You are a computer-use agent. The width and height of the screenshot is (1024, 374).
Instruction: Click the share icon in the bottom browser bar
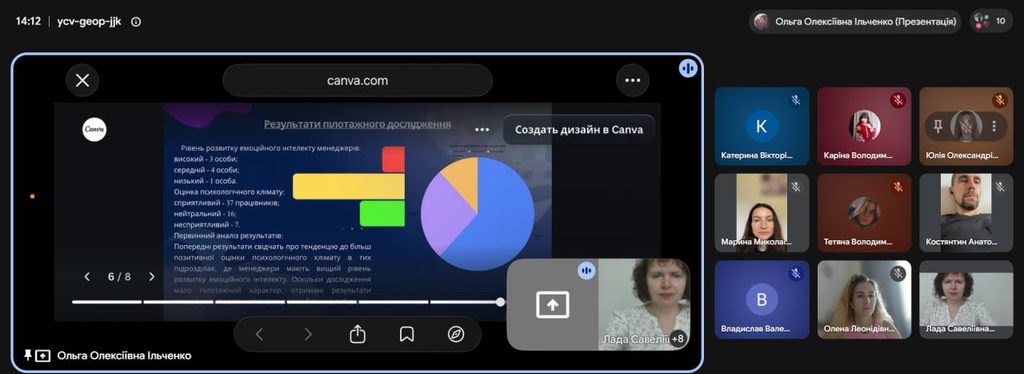click(x=357, y=334)
